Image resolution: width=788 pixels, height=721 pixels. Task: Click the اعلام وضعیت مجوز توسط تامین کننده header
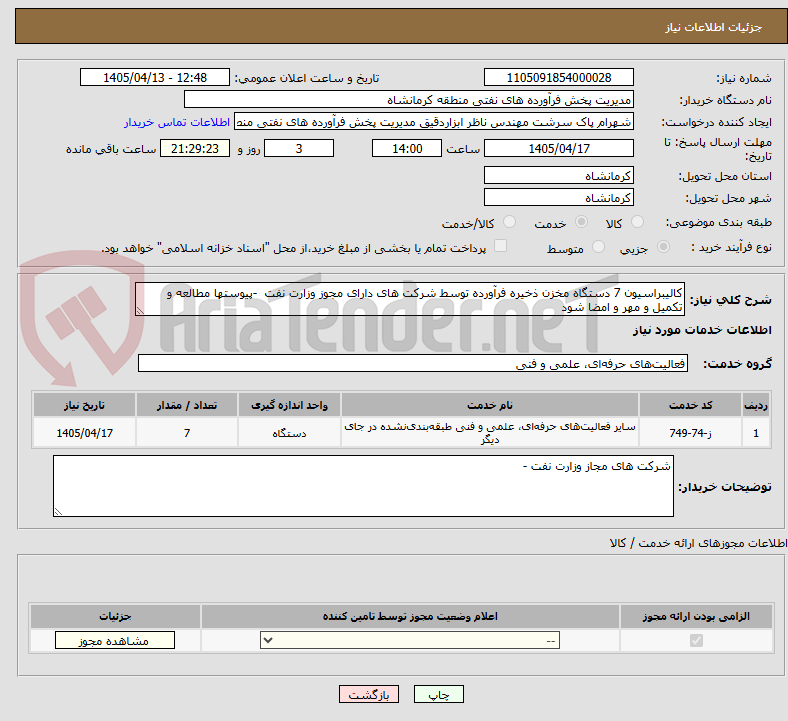point(410,616)
